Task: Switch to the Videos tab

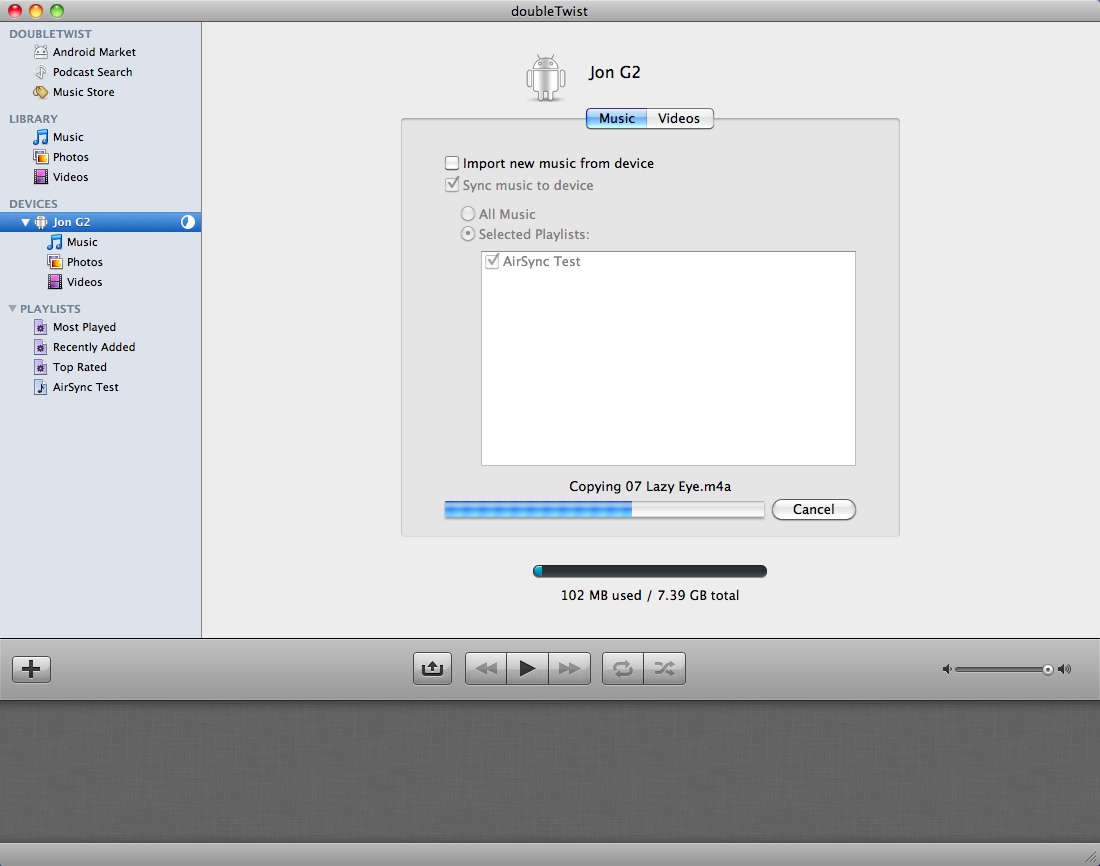Action: 679,118
